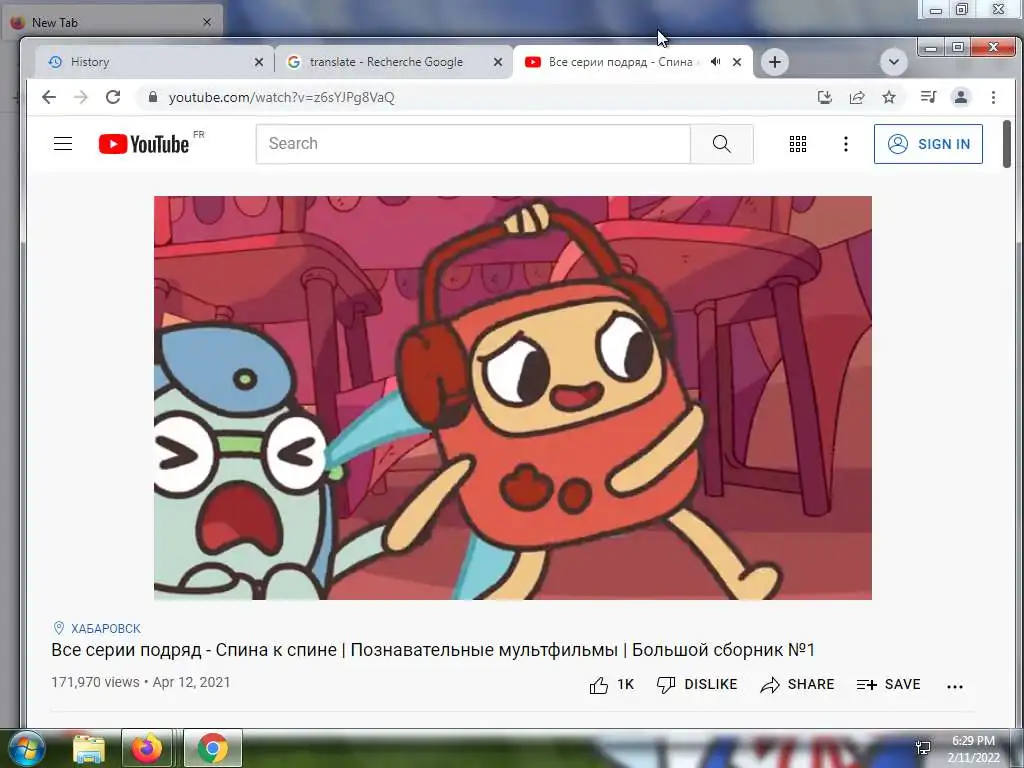This screenshot has height=768, width=1024.
Task: Click the SIGN IN button
Action: pyautogui.click(x=928, y=144)
